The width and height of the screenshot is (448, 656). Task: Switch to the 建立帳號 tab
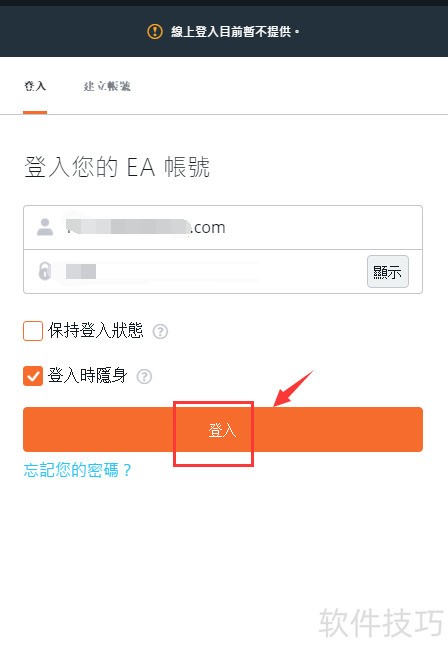point(107,86)
